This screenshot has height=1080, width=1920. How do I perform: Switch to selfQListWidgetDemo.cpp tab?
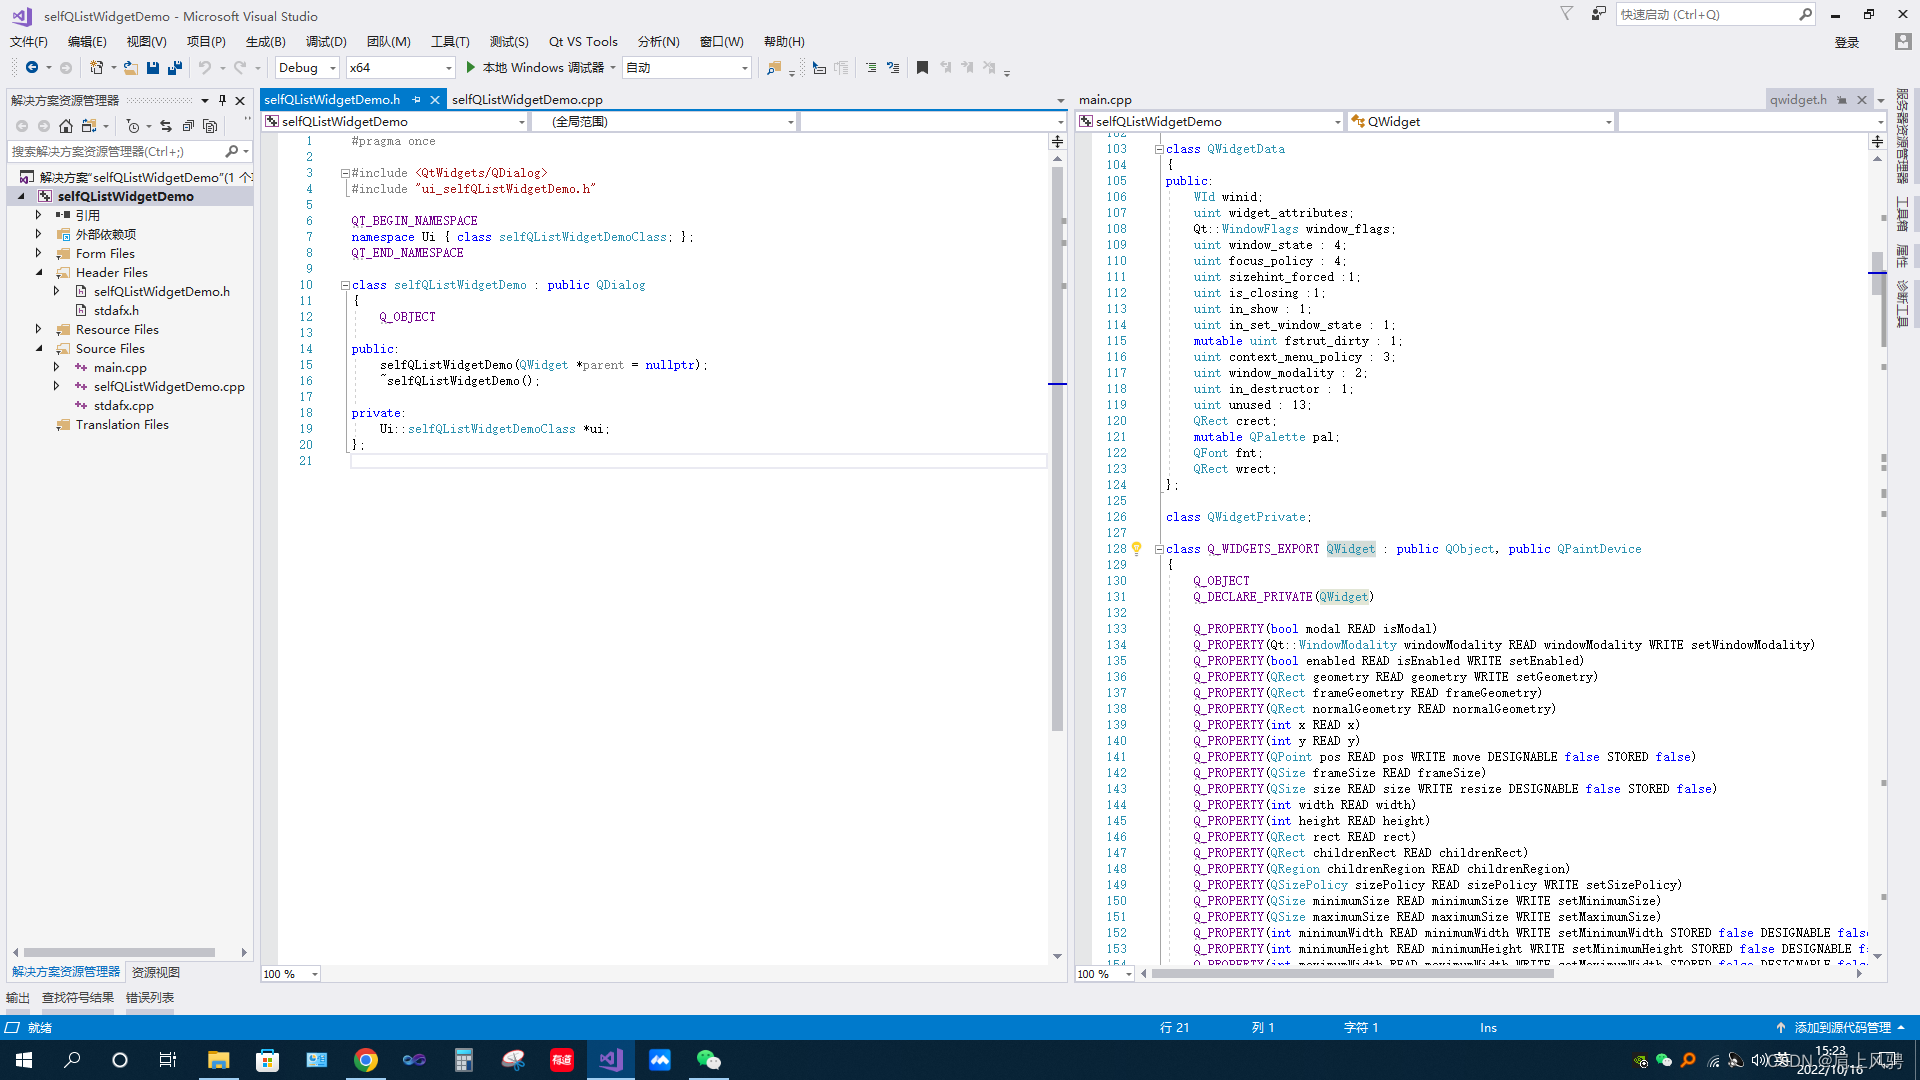click(527, 99)
